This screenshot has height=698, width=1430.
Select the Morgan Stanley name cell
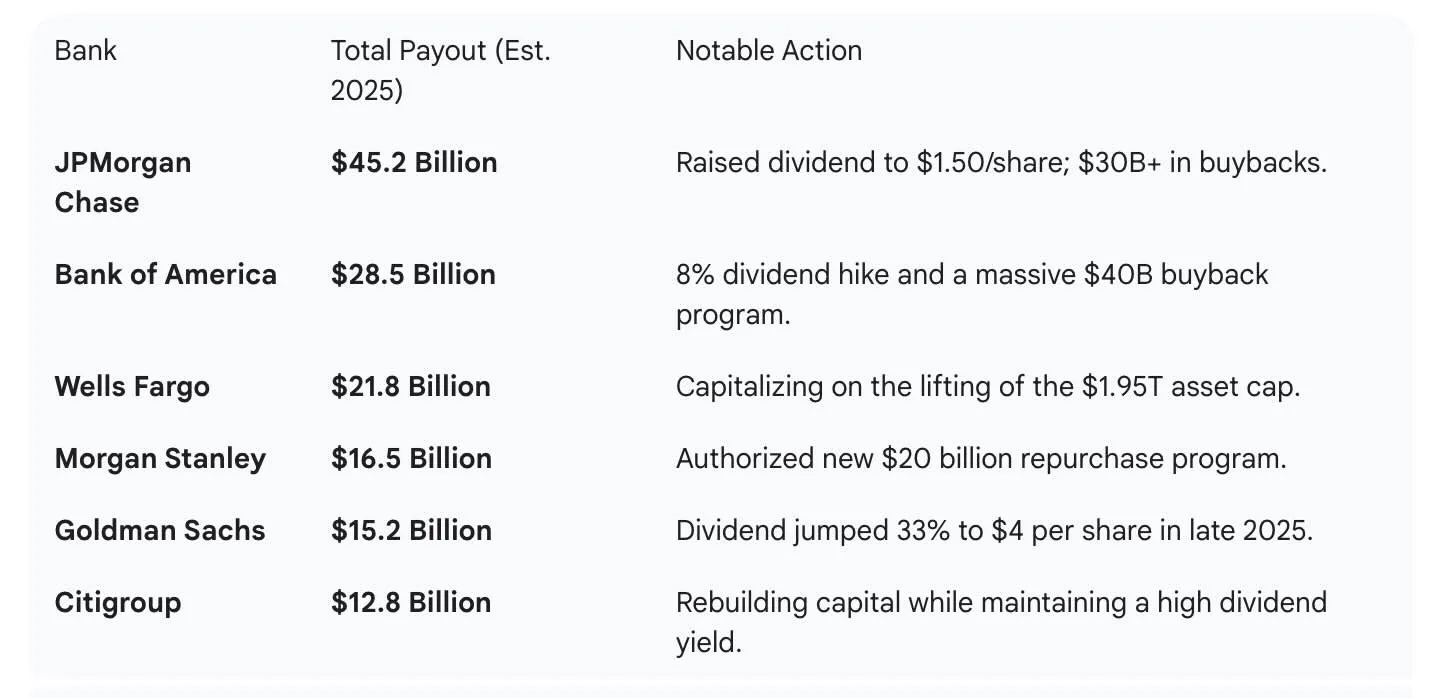pos(160,459)
